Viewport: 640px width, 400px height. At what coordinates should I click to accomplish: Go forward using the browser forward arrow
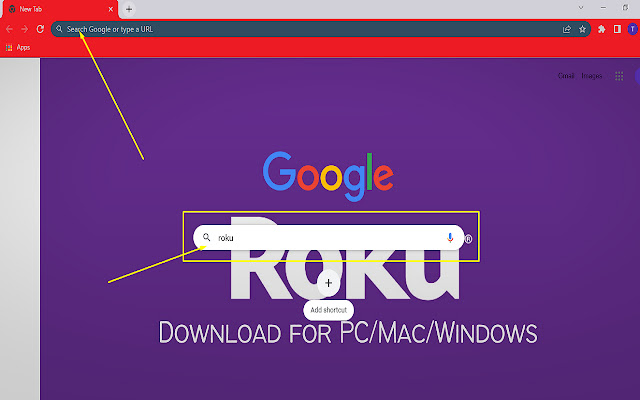pyautogui.click(x=25, y=29)
